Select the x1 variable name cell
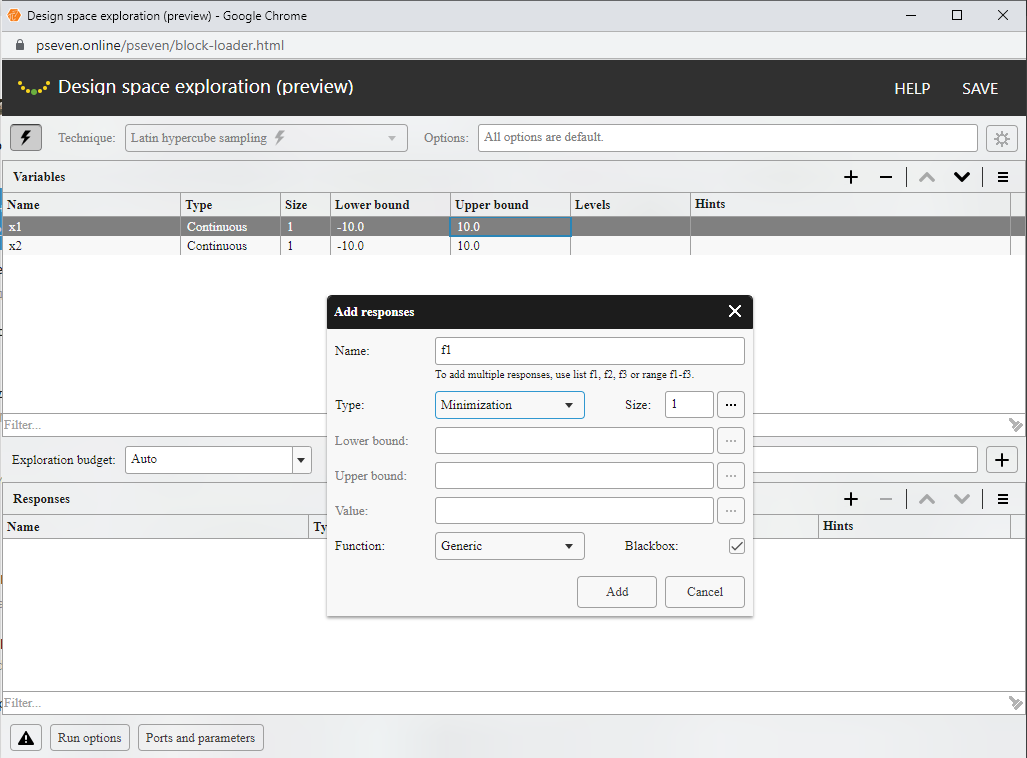This screenshot has height=758, width=1027. click(92, 227)
